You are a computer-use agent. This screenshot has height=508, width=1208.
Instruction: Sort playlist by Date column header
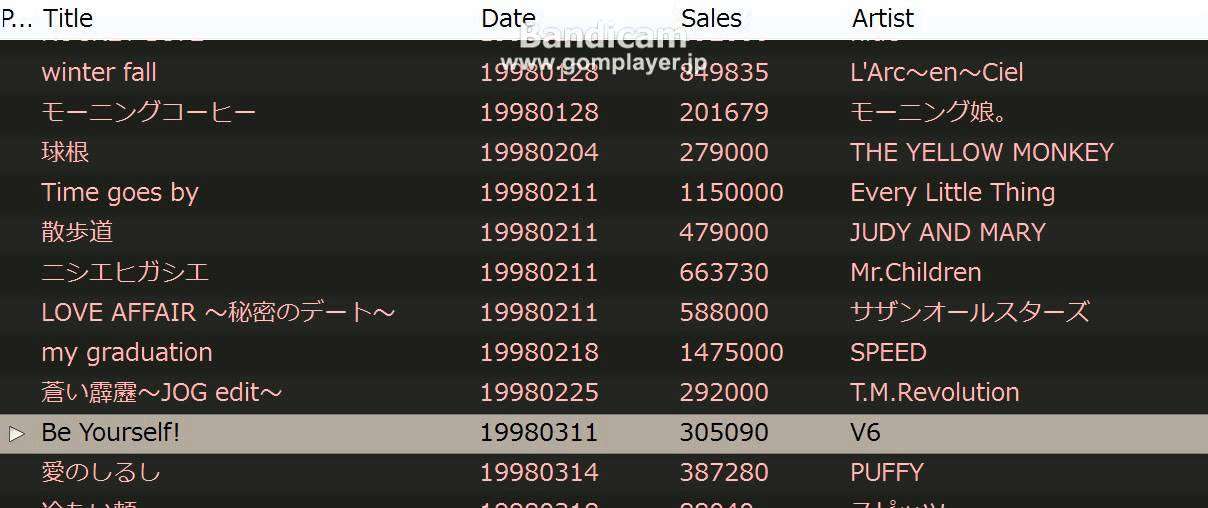(508, 18)
